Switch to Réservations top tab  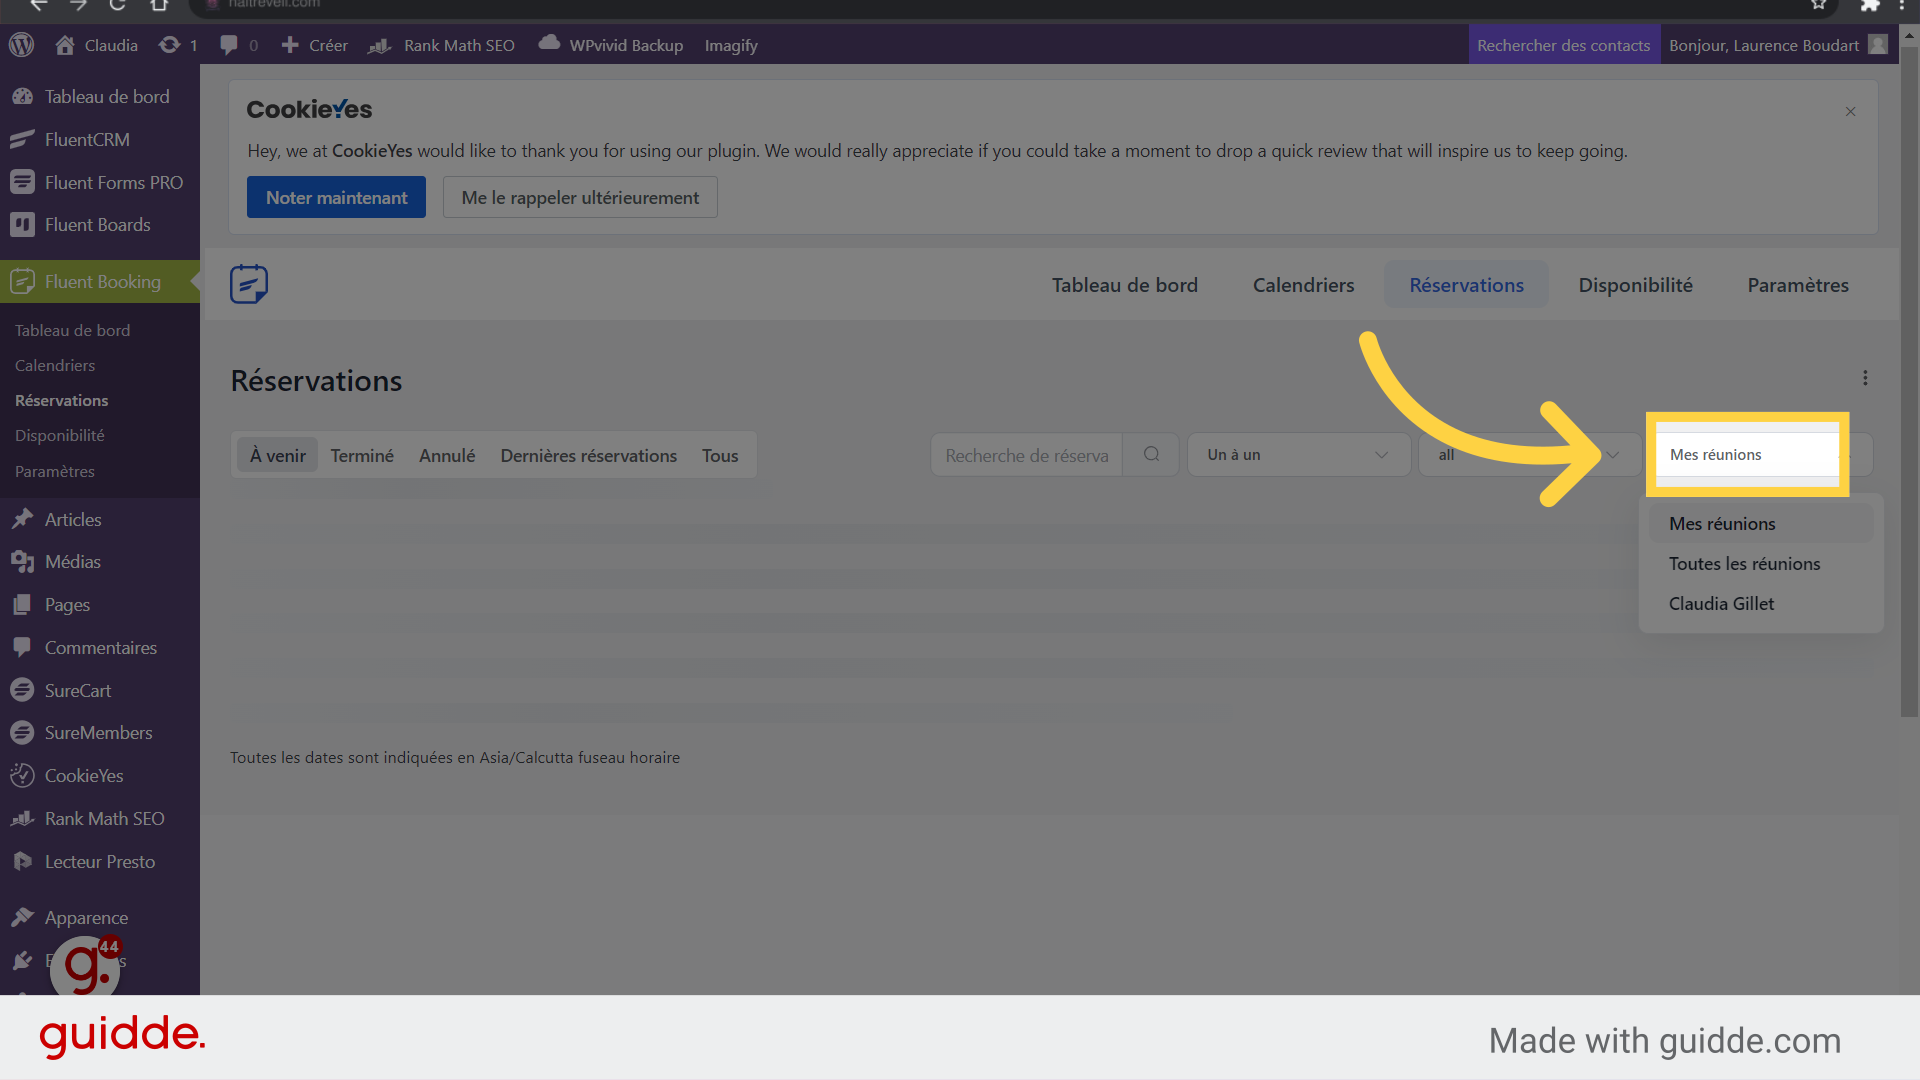[x=1466, y=285]
